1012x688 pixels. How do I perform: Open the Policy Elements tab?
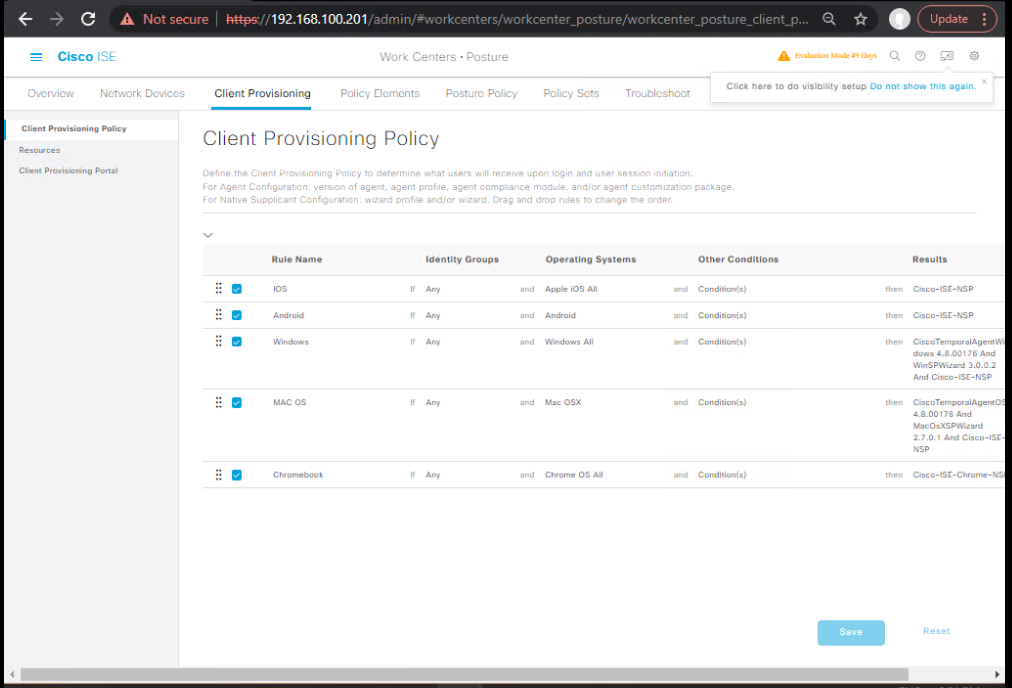tap(380, 94)
